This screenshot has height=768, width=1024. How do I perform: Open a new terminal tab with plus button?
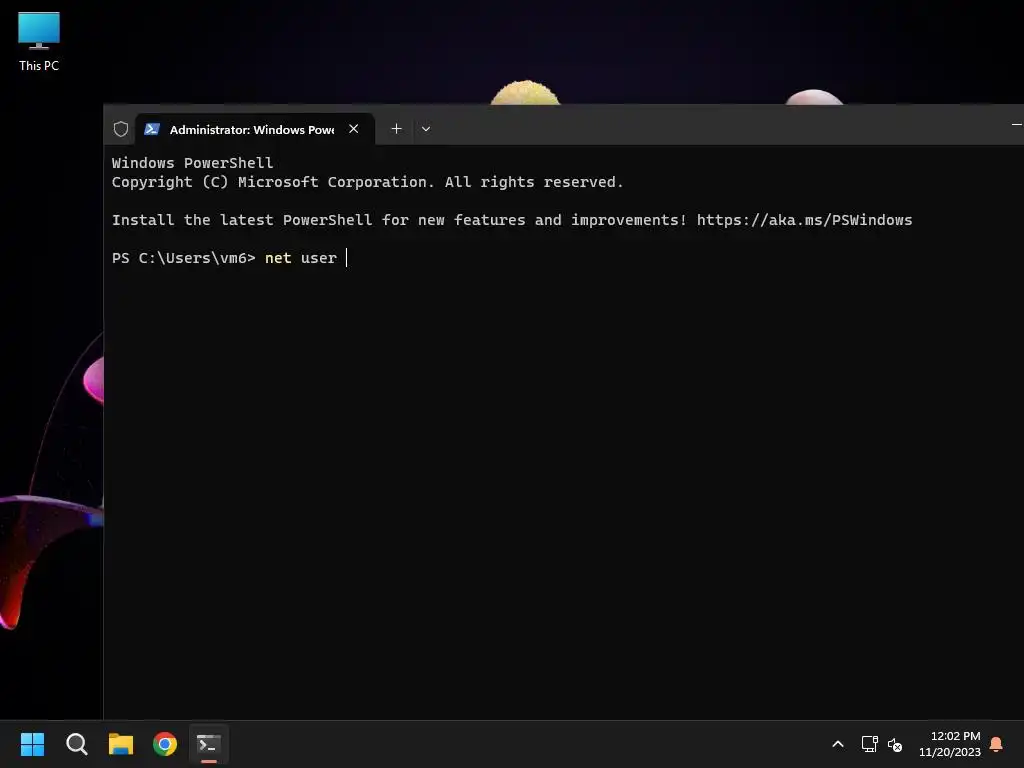(396, 129)
